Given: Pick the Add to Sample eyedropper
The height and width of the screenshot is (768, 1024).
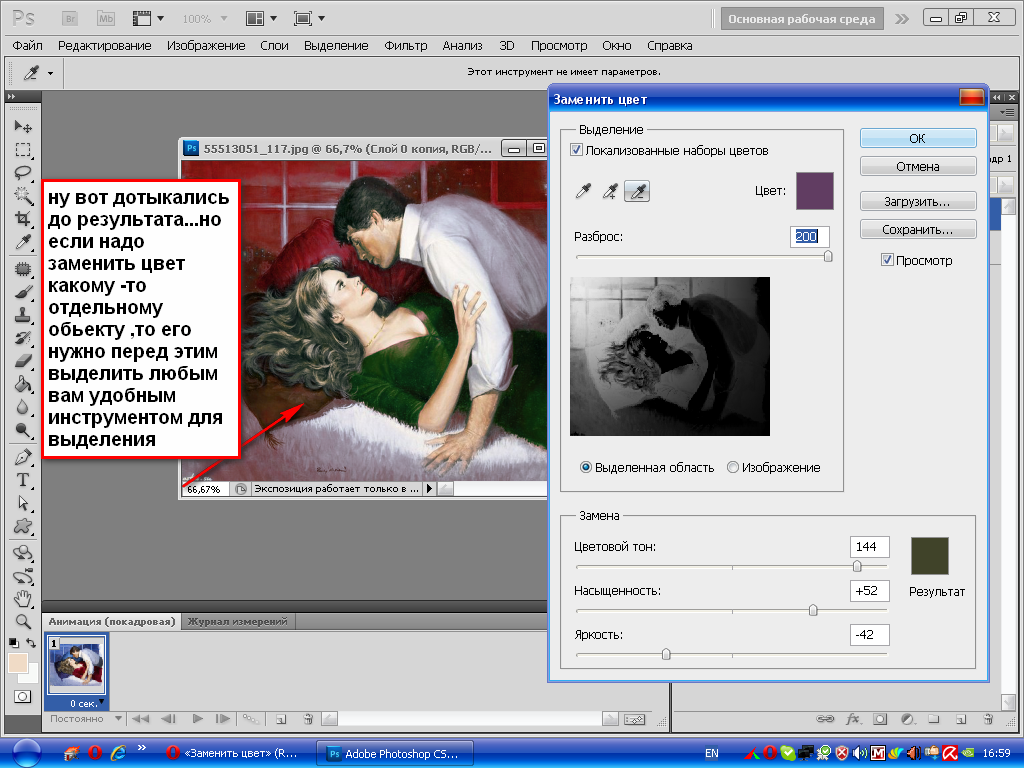Looking at the screenshot, I should tap(610, 191).
